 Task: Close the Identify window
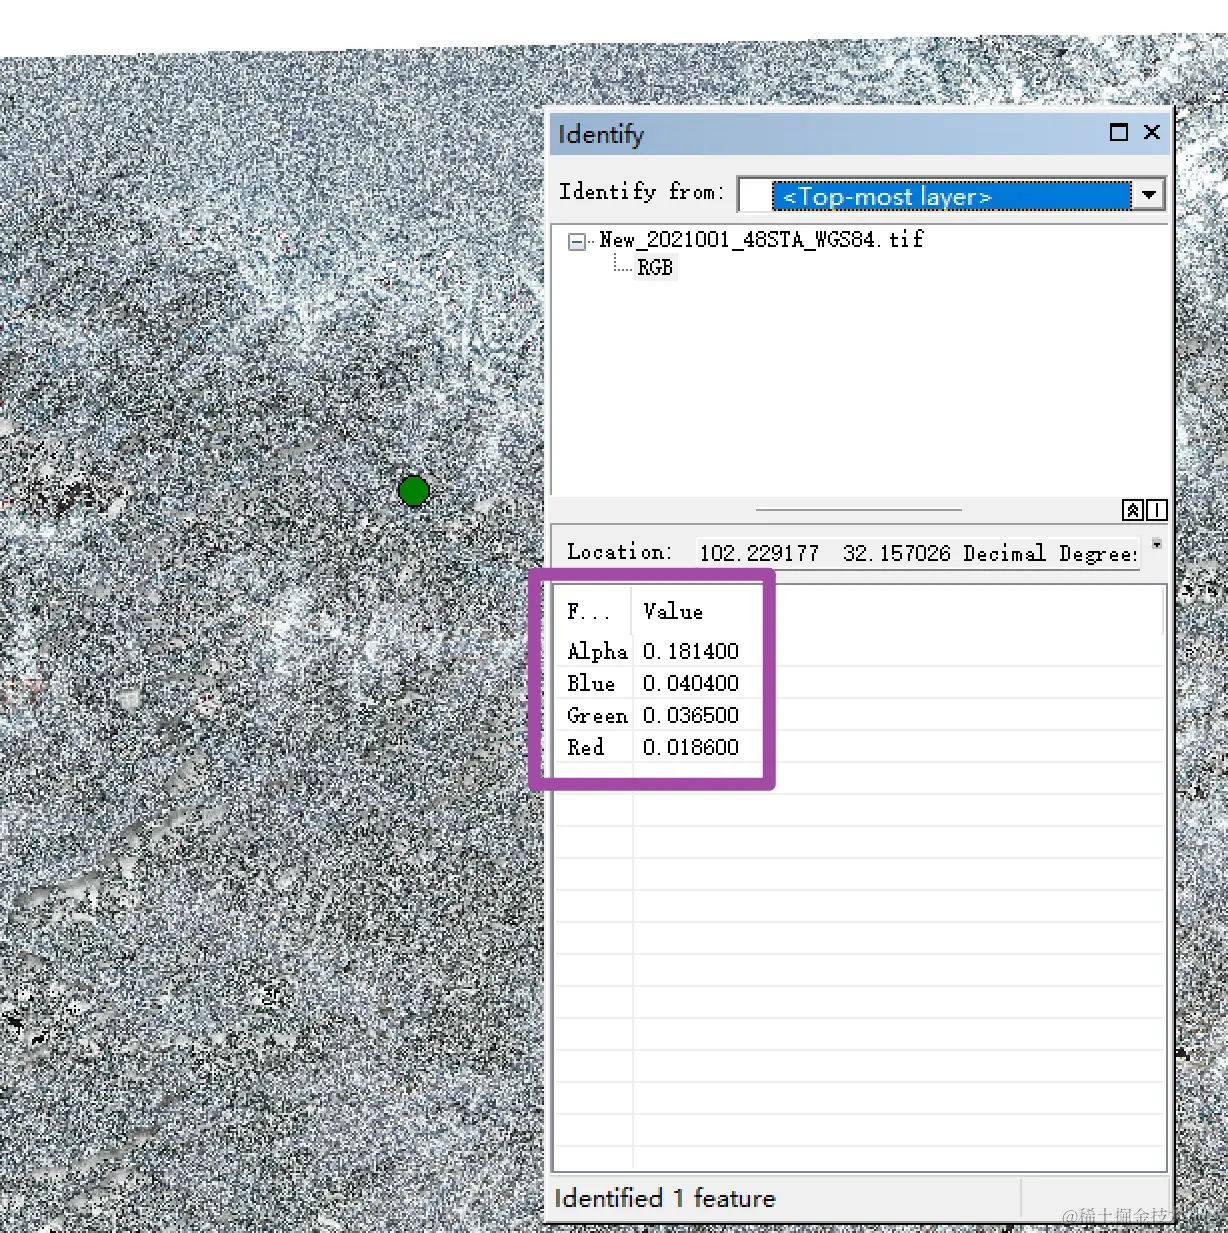pos(1152,132)
